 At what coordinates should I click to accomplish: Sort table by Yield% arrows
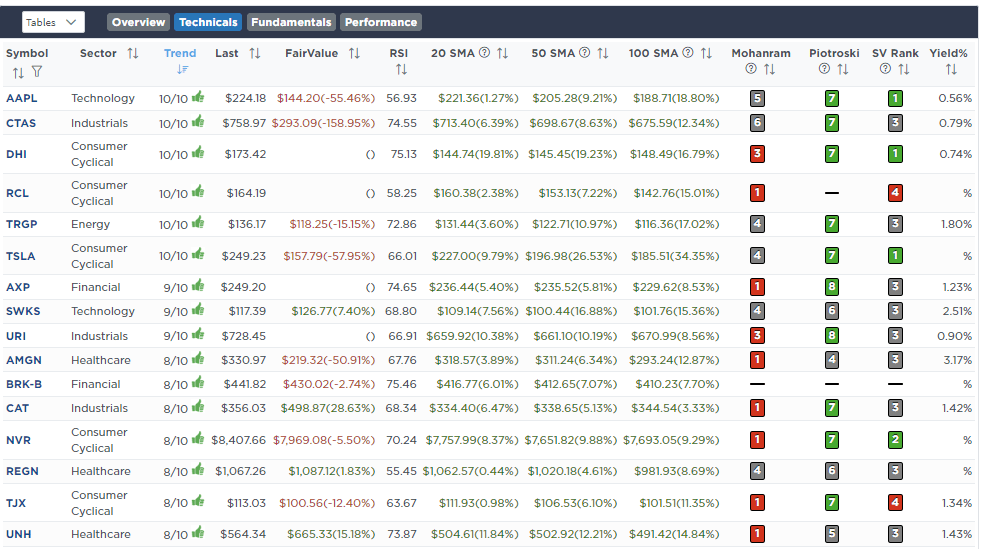(x=950, y=70)
